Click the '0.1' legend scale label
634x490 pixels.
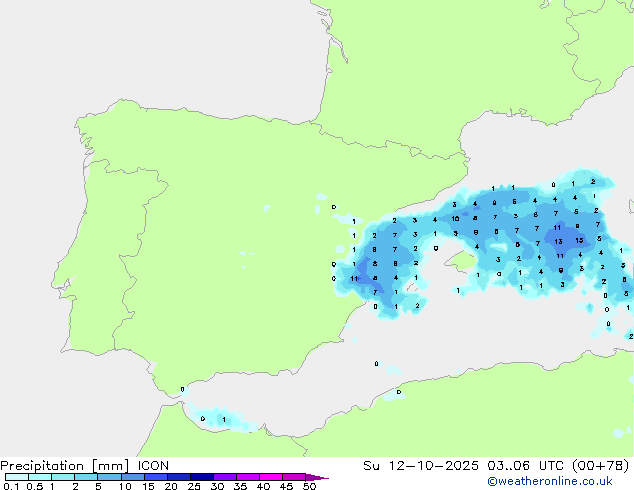(x=11, y=486)
